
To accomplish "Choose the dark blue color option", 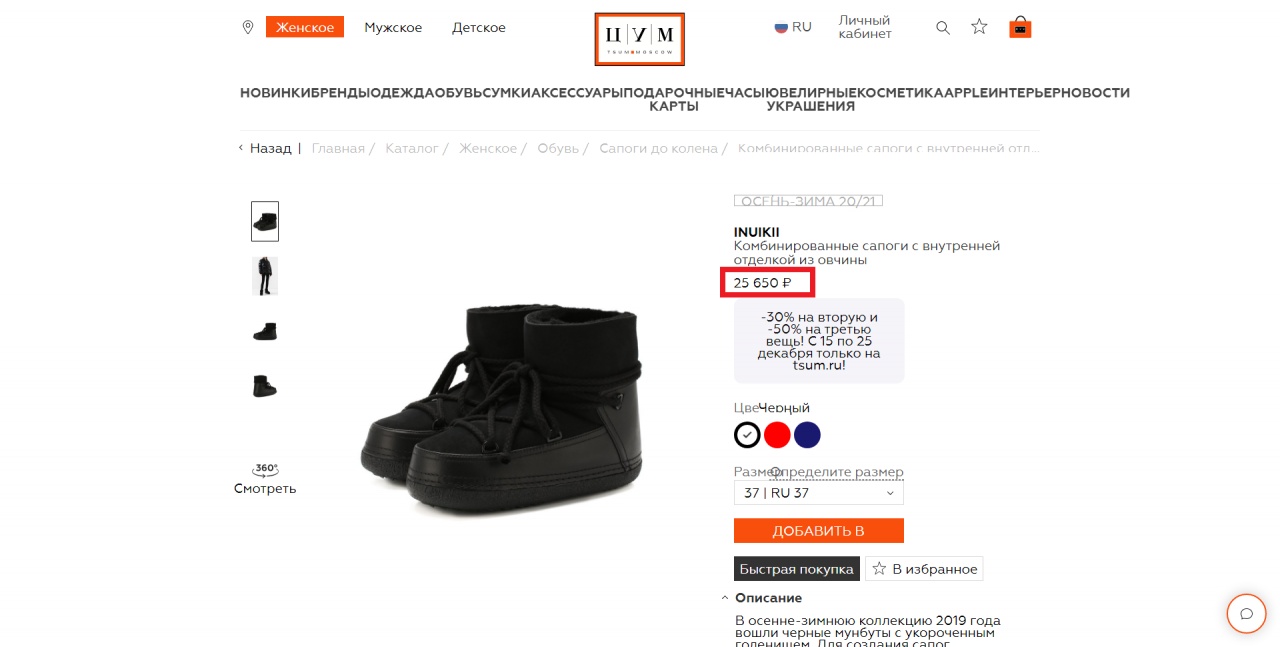I will 807,435.
